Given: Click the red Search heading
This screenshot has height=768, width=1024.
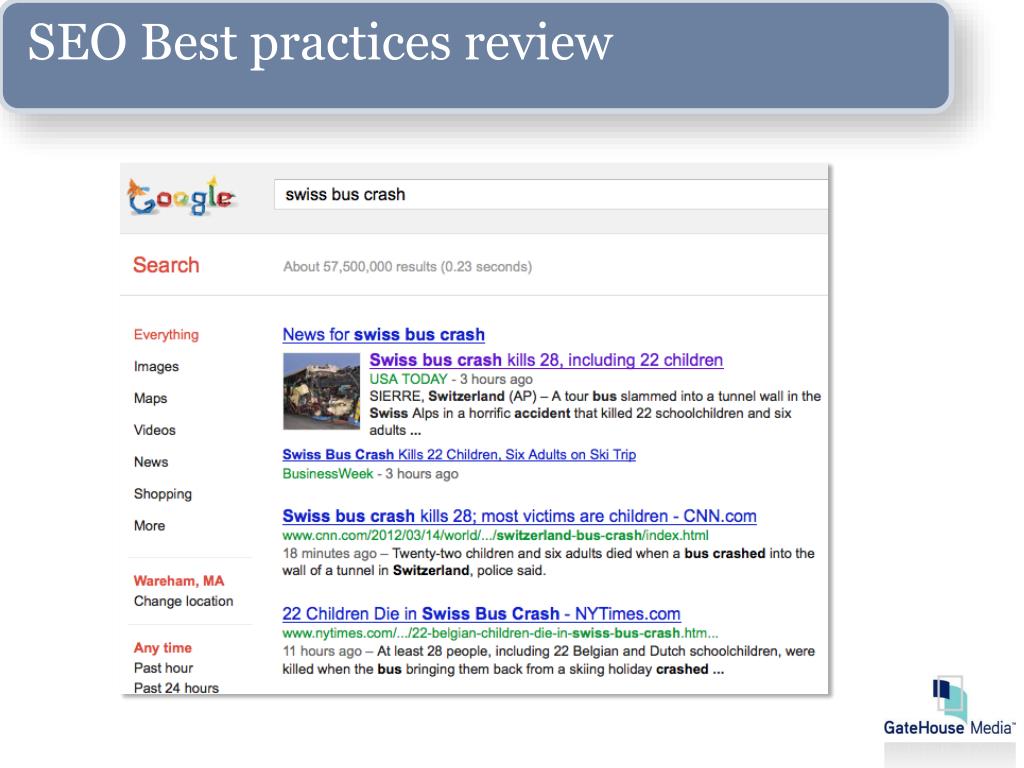Looking at the screenshot, I should point(166,265).
